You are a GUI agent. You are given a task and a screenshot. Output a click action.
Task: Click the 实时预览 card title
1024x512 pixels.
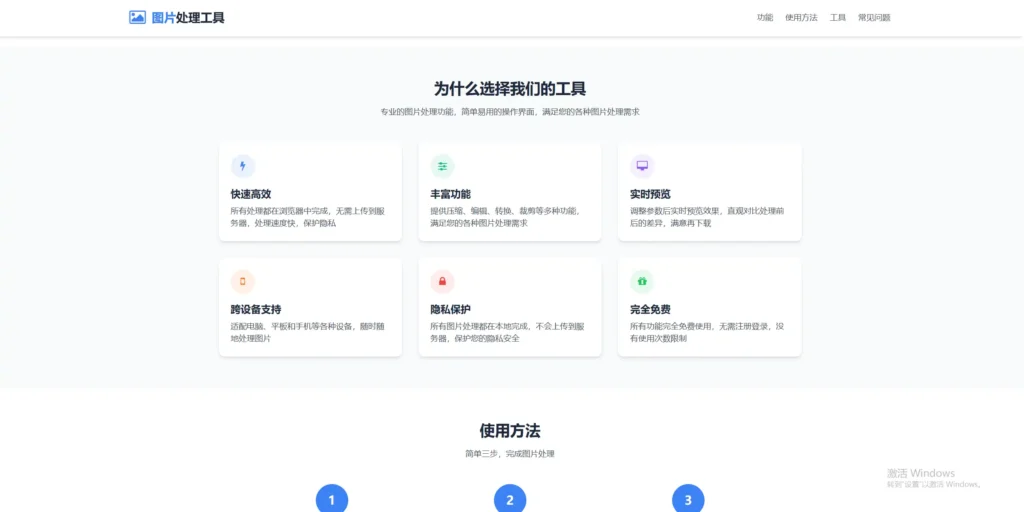[x=650, y=194]
